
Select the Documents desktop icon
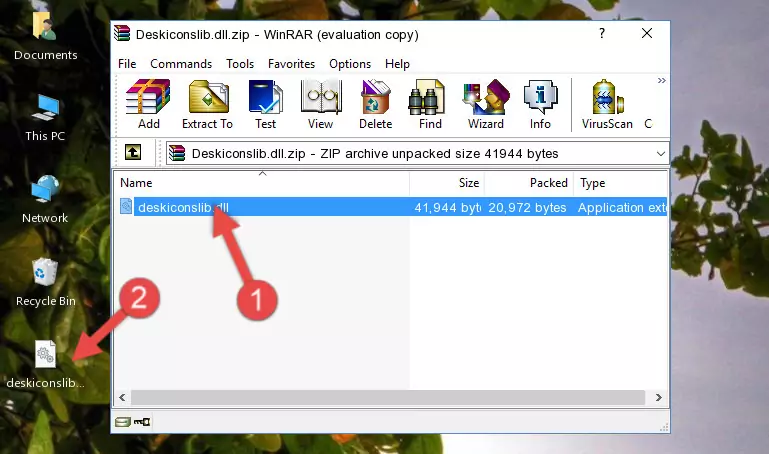pyautogui.click(x=45, y=35)
